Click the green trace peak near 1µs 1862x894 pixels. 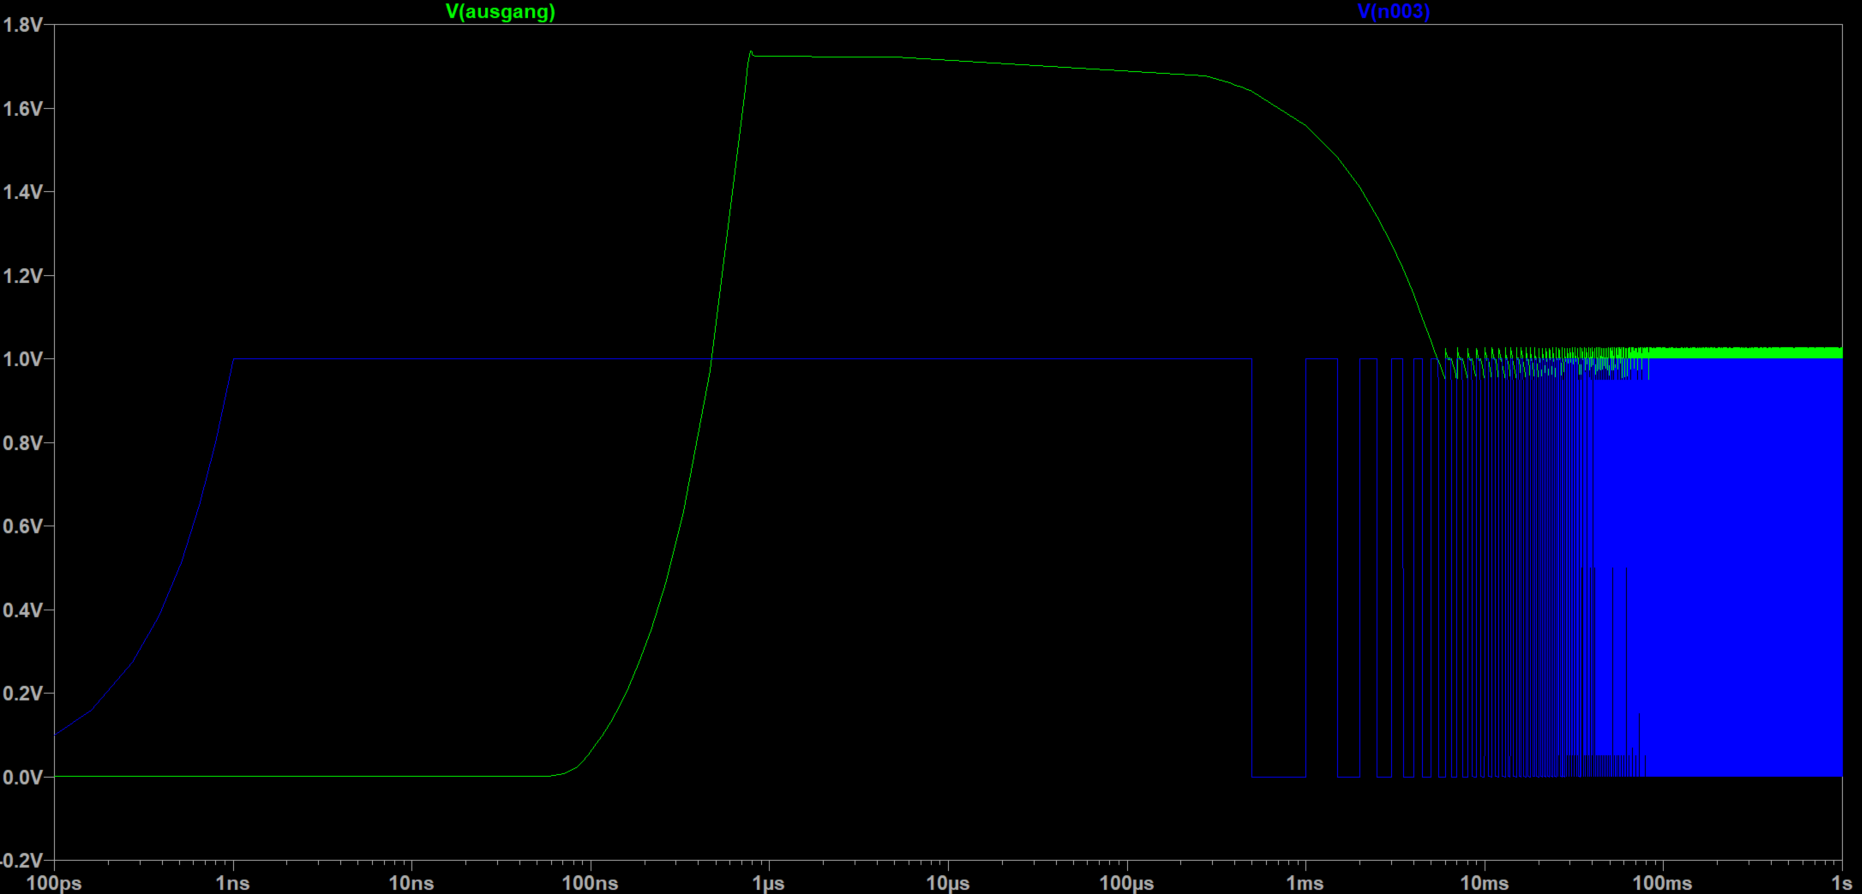click(x=751, y=52)
